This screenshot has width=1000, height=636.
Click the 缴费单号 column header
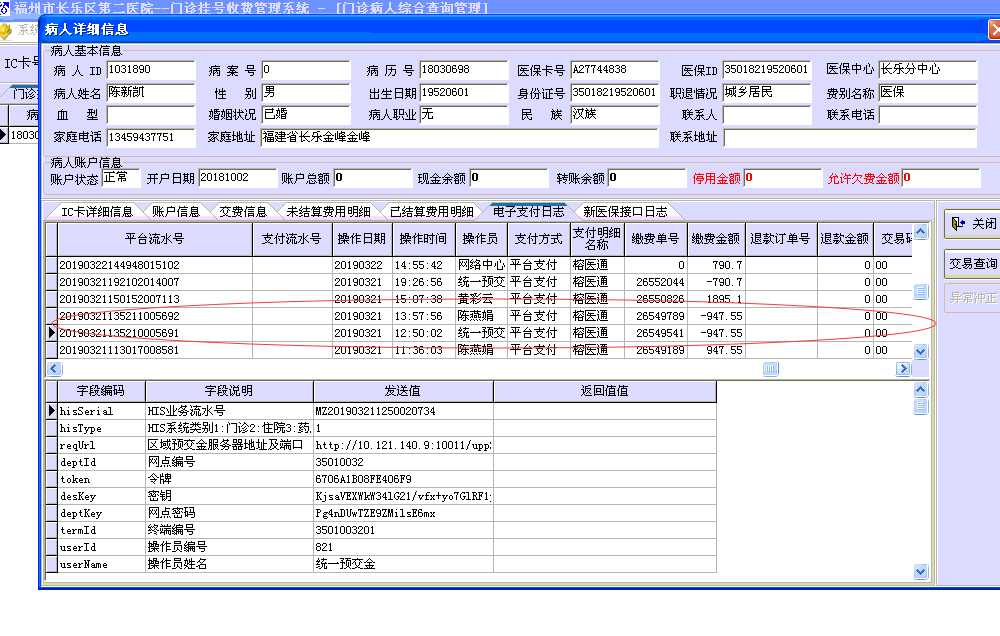(x=656, y=239)
